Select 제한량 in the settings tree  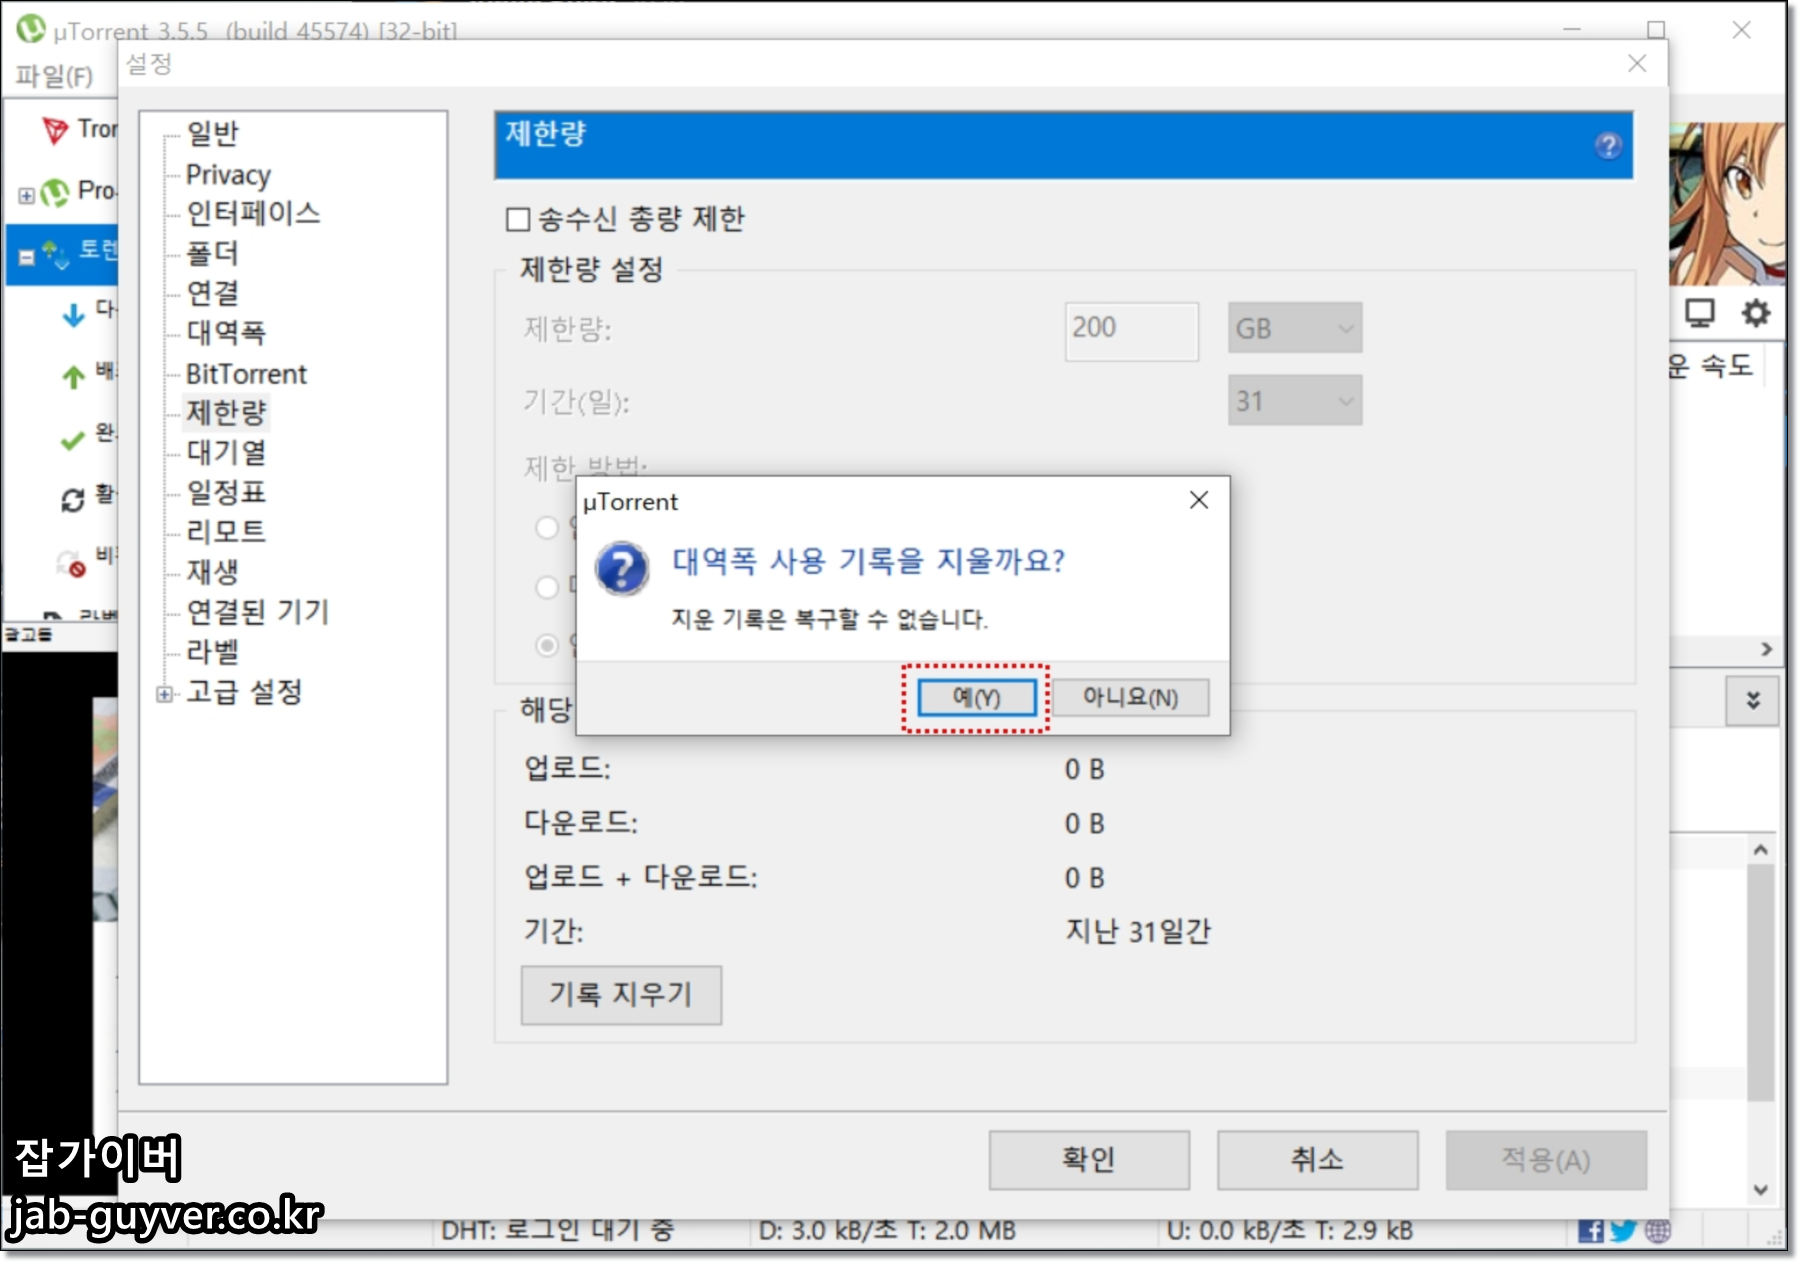point(226,412)
